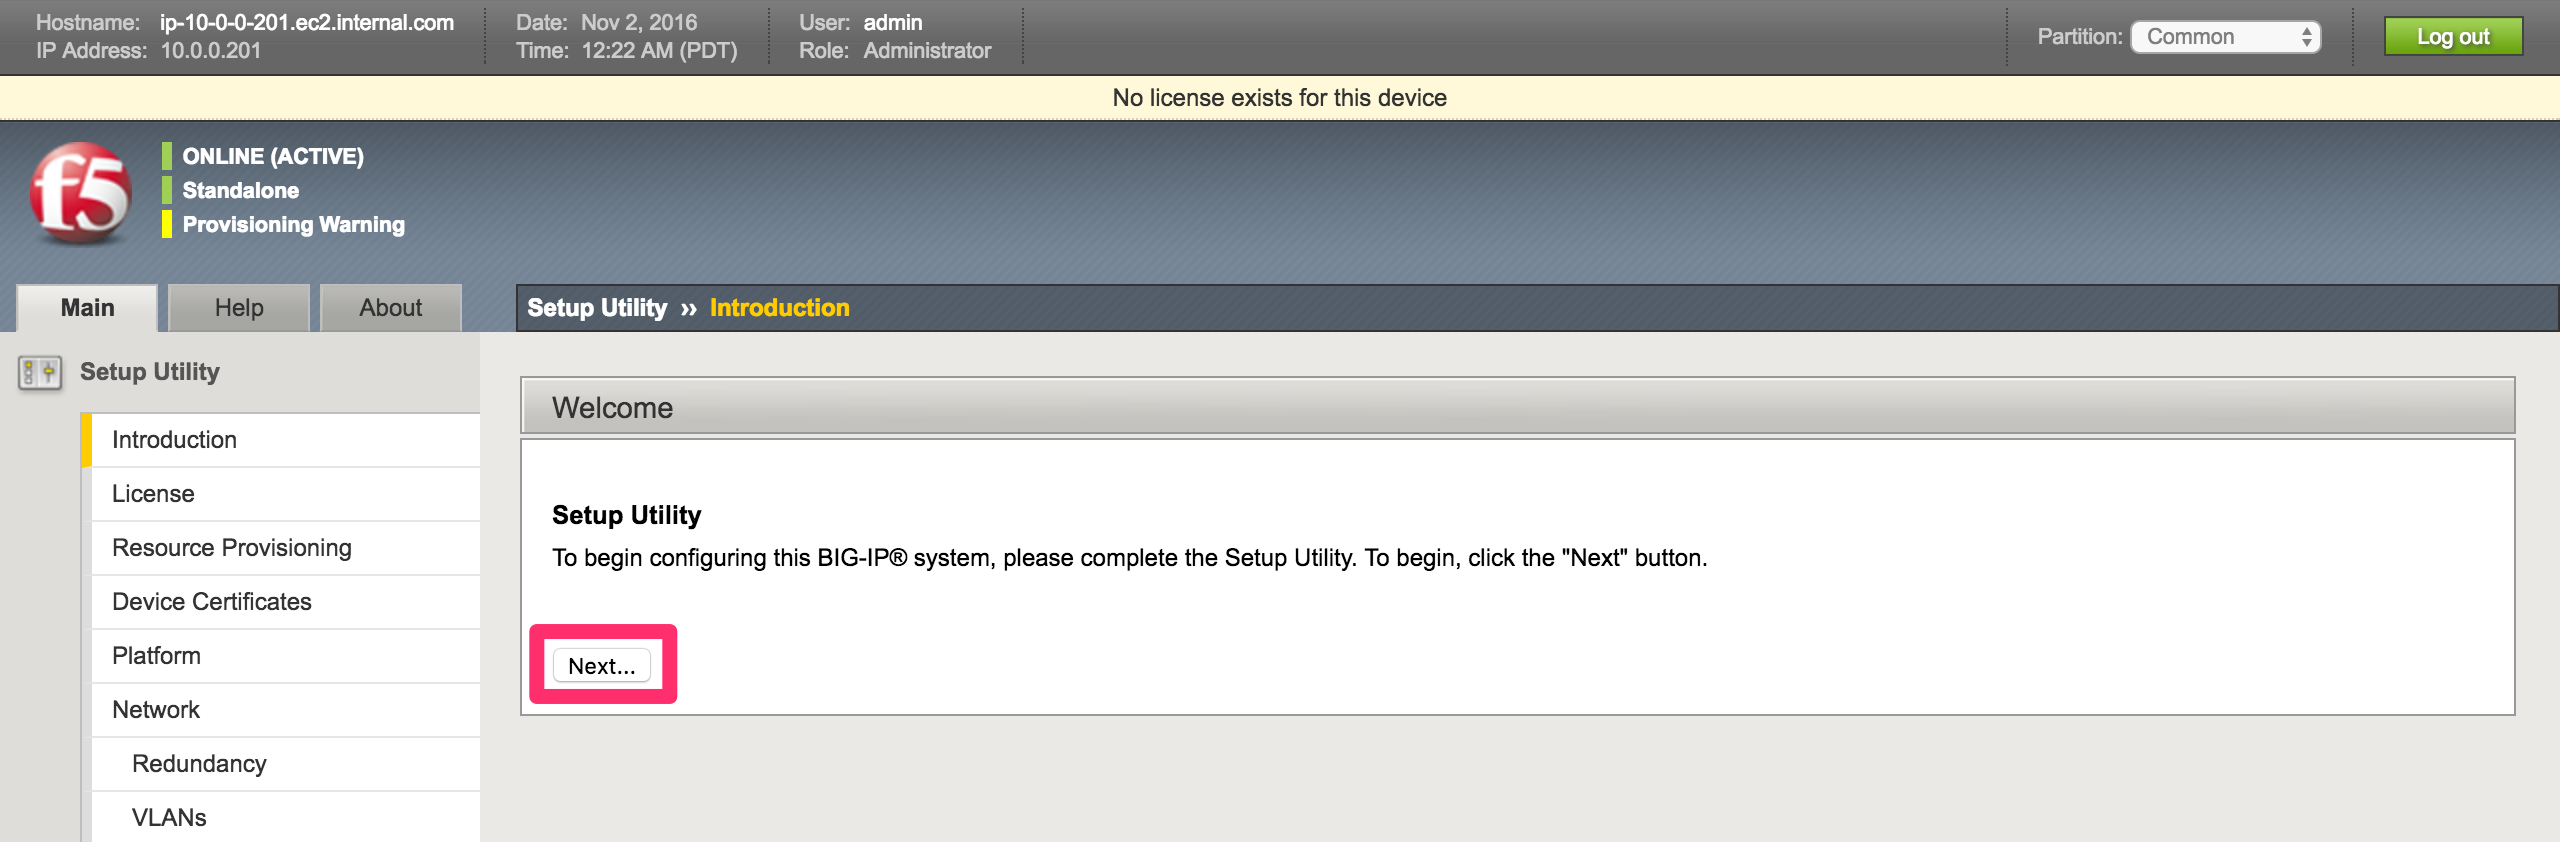Open License in the setup sidebar

pyautogui.click(x=286, y=494)
